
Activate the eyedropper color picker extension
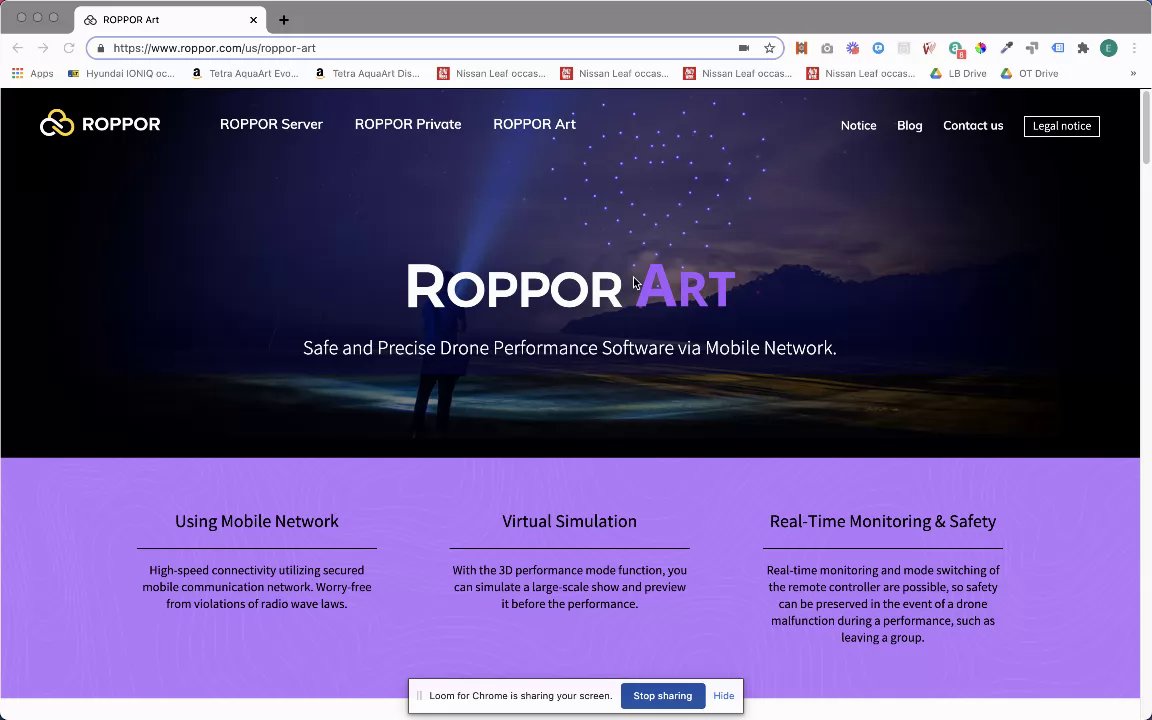pyautogui.click(x=1007, y=48)
